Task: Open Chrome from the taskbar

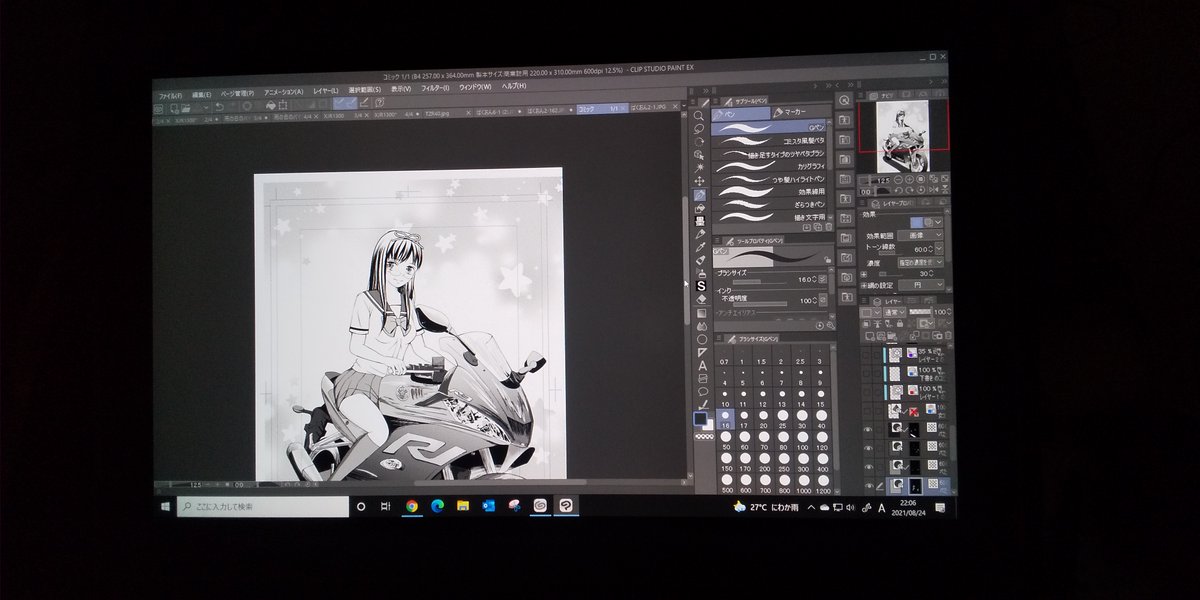Action: coord(411,506)
